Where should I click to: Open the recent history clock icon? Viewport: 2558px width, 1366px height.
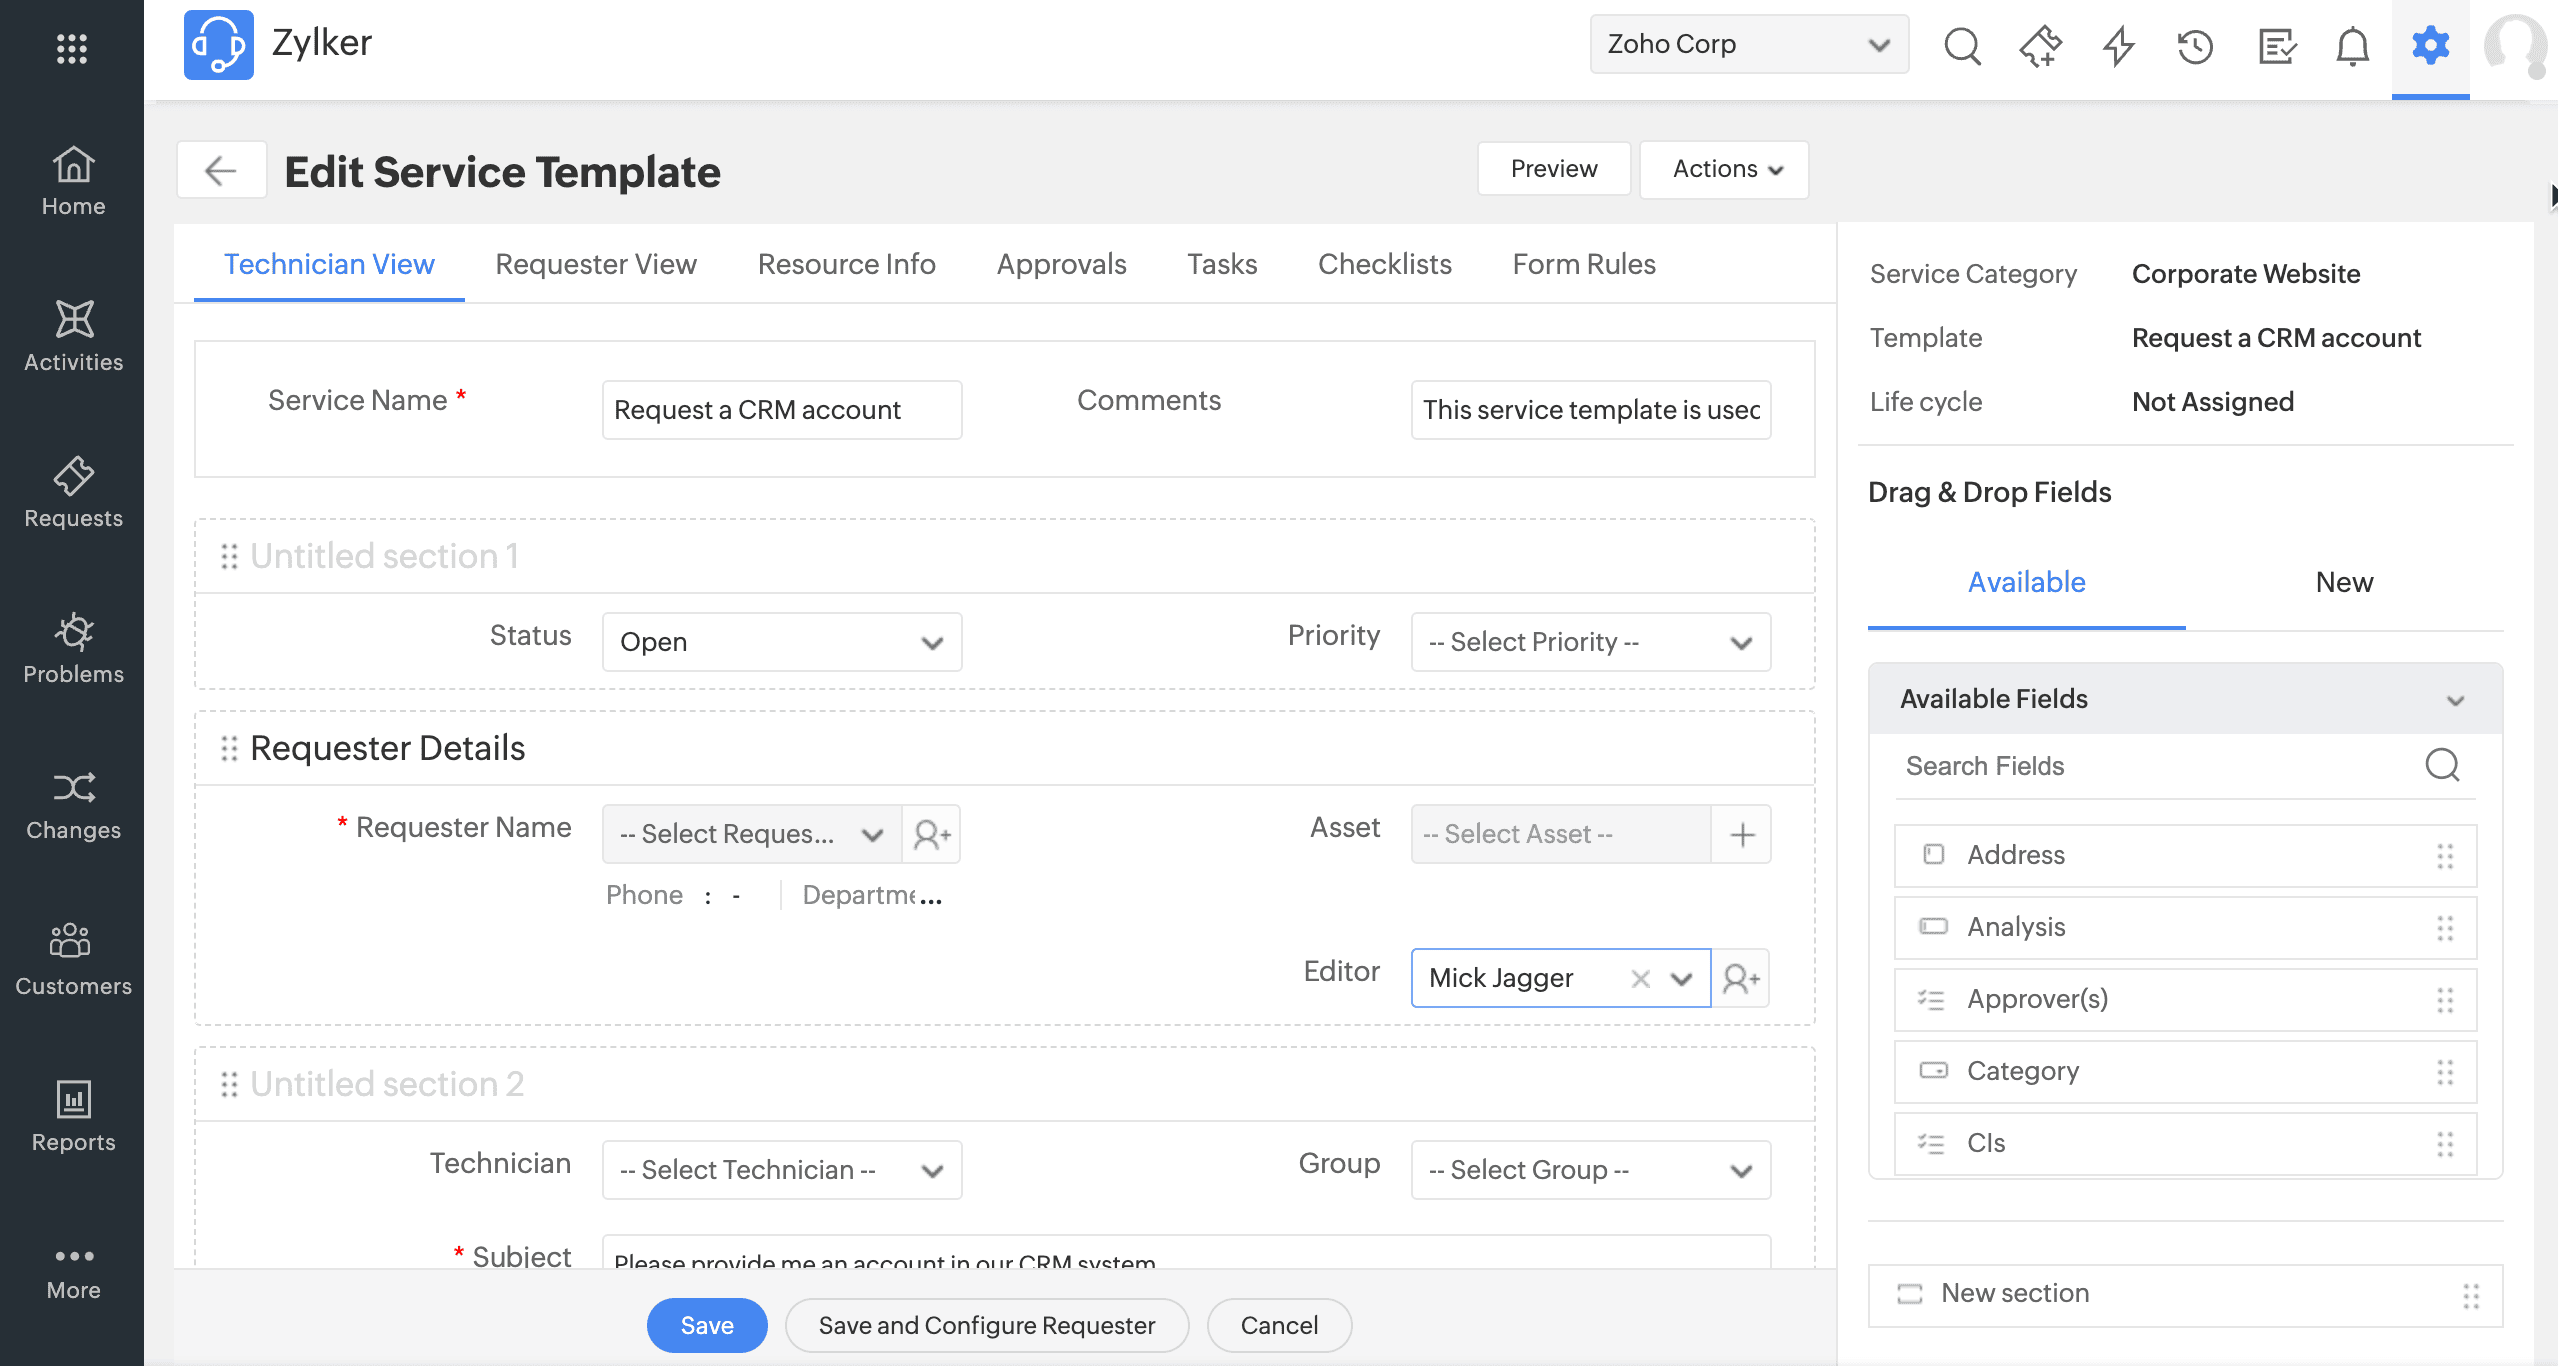(2196, 46)
